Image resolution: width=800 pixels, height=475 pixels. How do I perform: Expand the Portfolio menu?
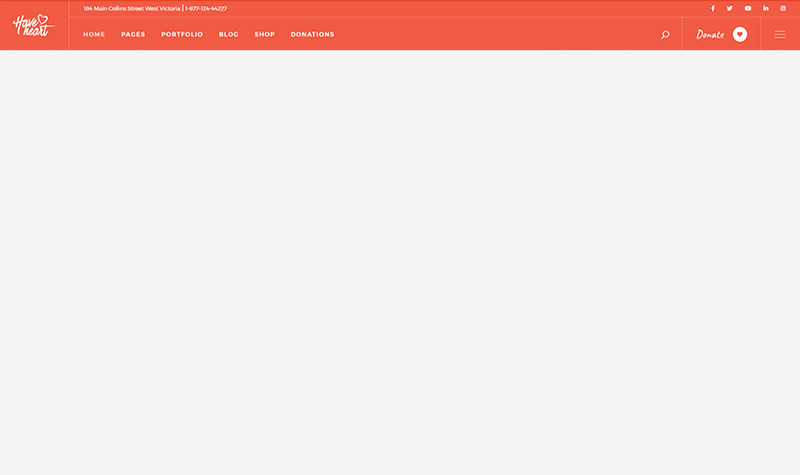click(182, 35)
